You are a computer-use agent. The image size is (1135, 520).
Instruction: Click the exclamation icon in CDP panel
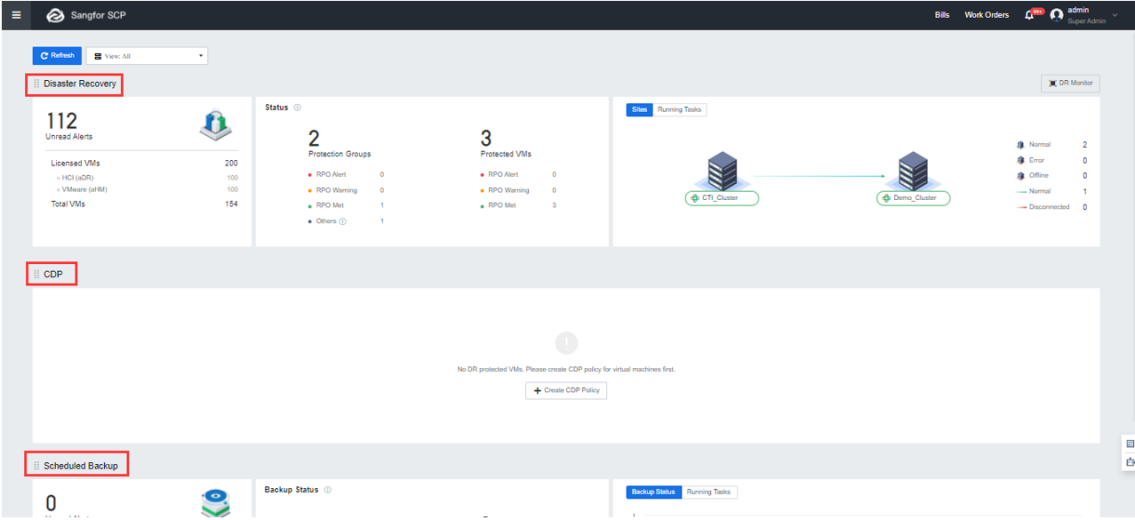click(x=566, y=343)
